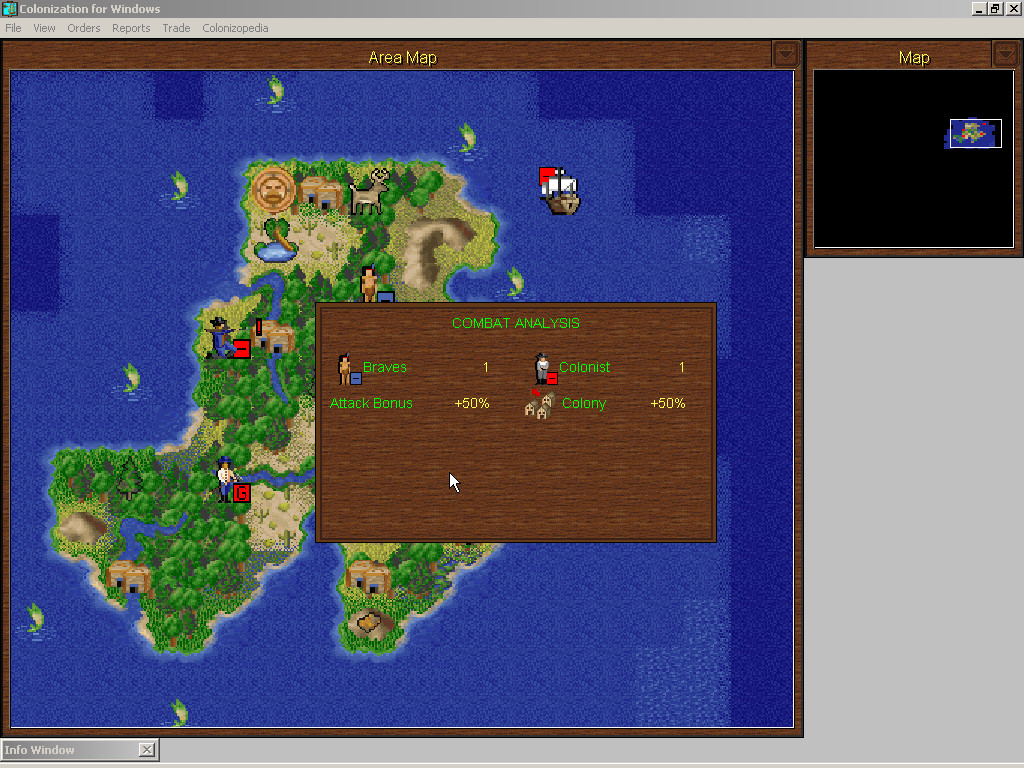Image resolution: width=1024 pixels, height=768 pixels.
Task: Close the Info Window
Action: point(147,750)
